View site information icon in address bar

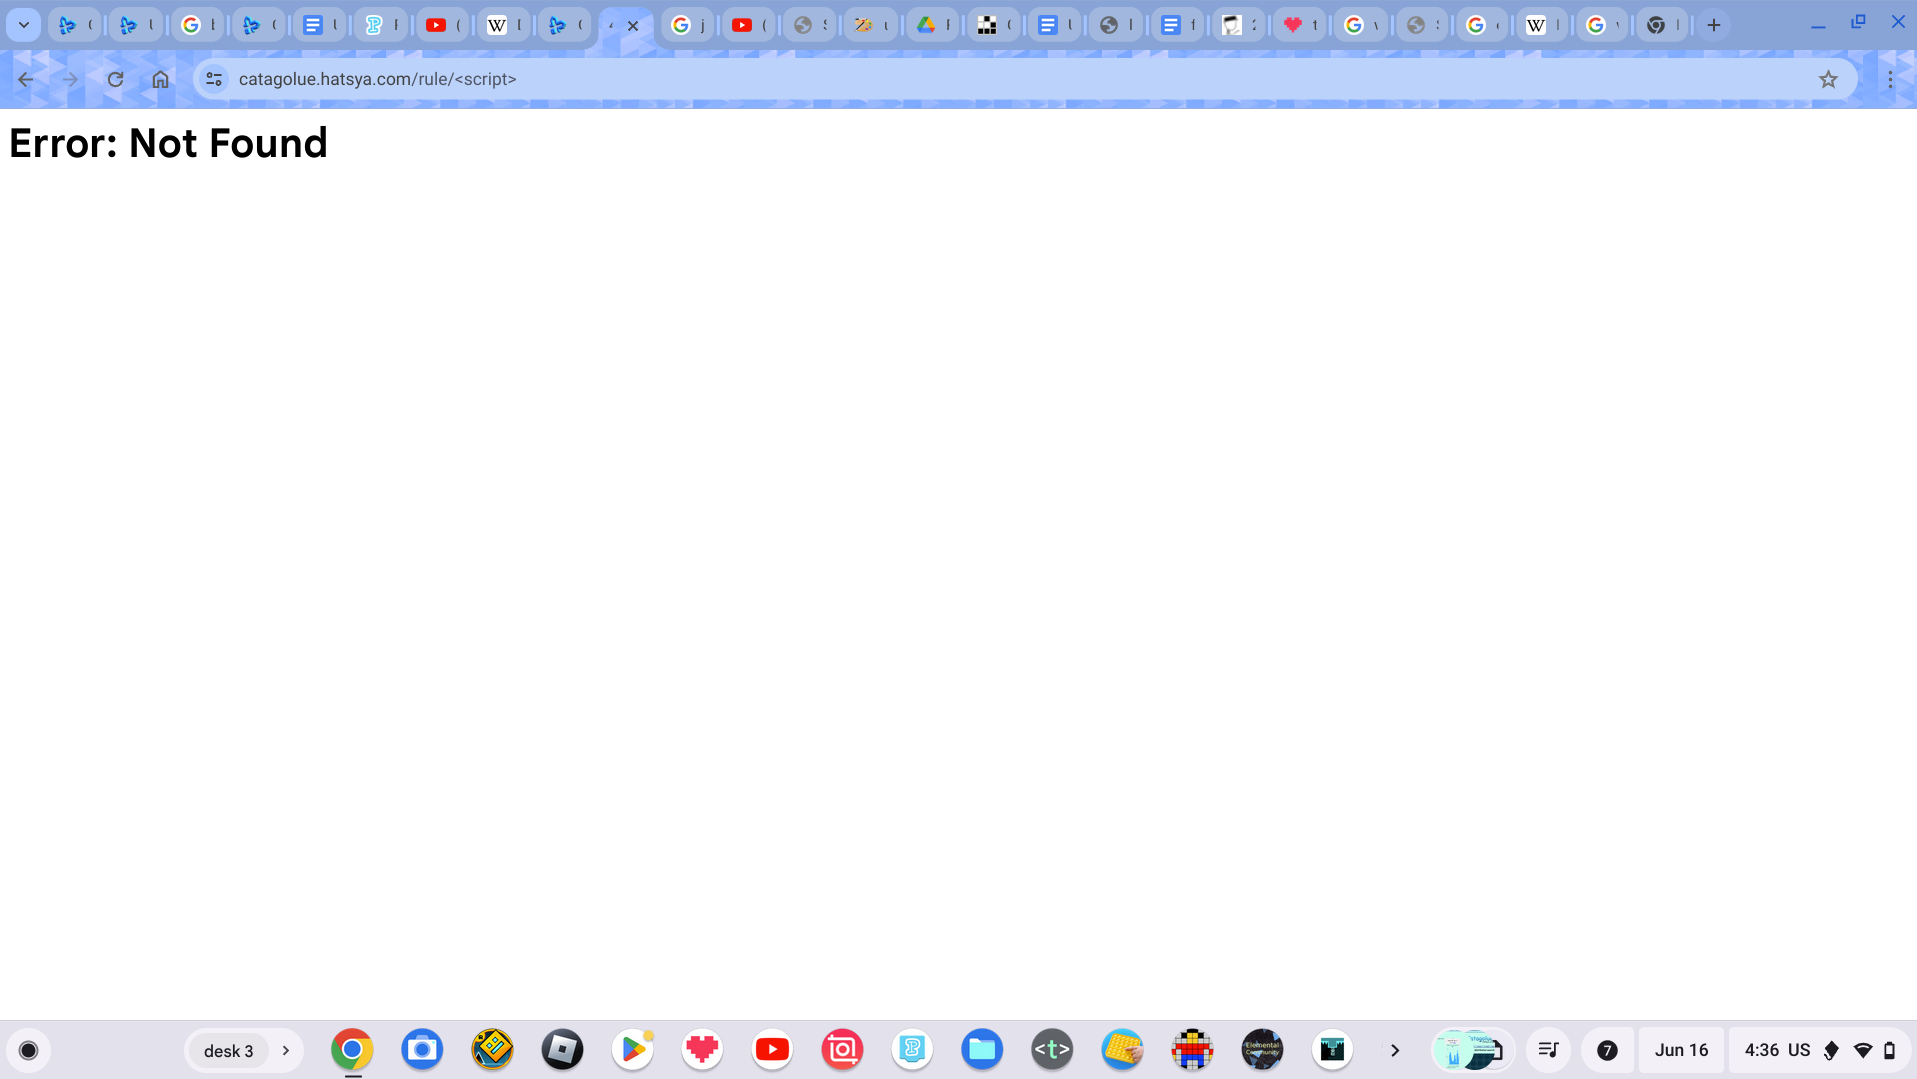pos(214,79)
